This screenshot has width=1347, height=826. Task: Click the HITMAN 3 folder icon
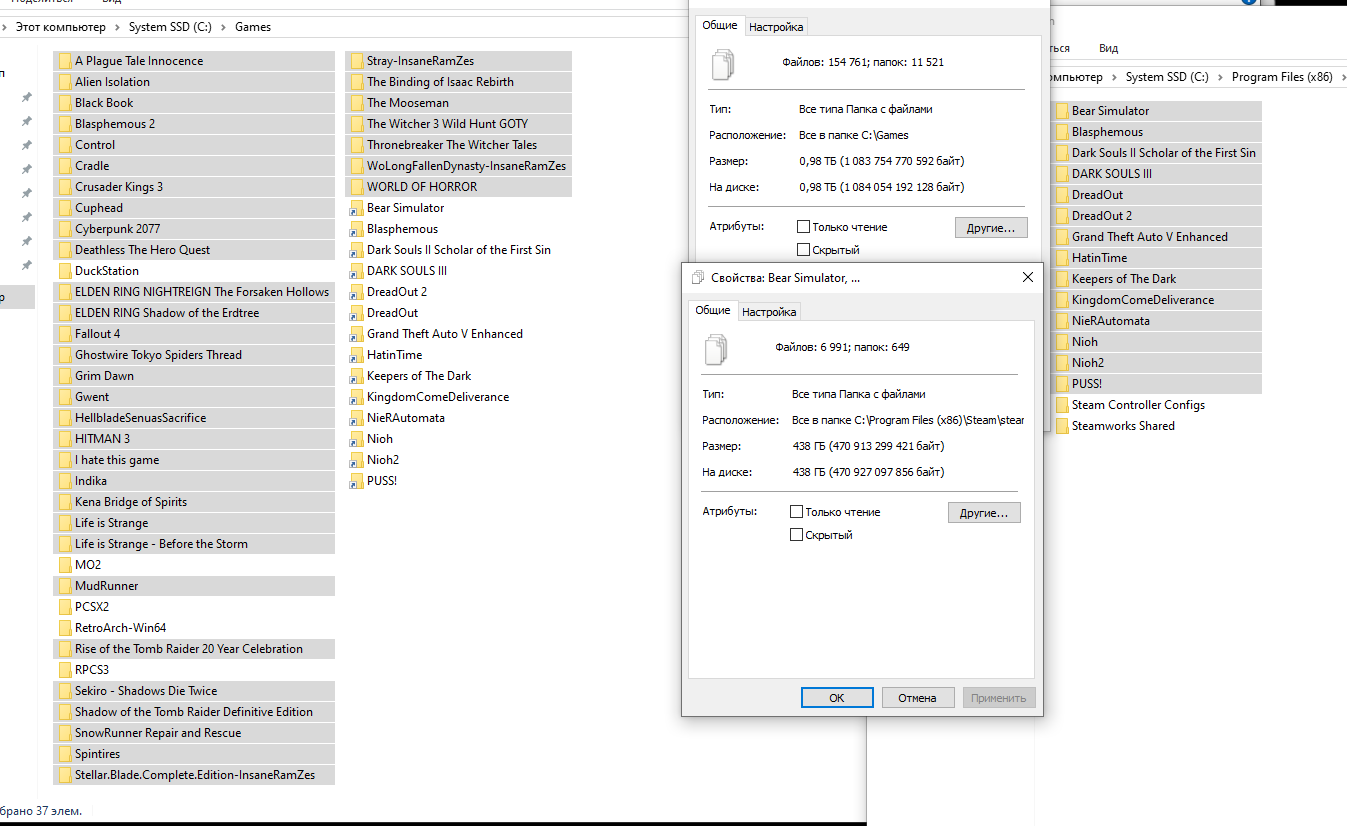65,439
